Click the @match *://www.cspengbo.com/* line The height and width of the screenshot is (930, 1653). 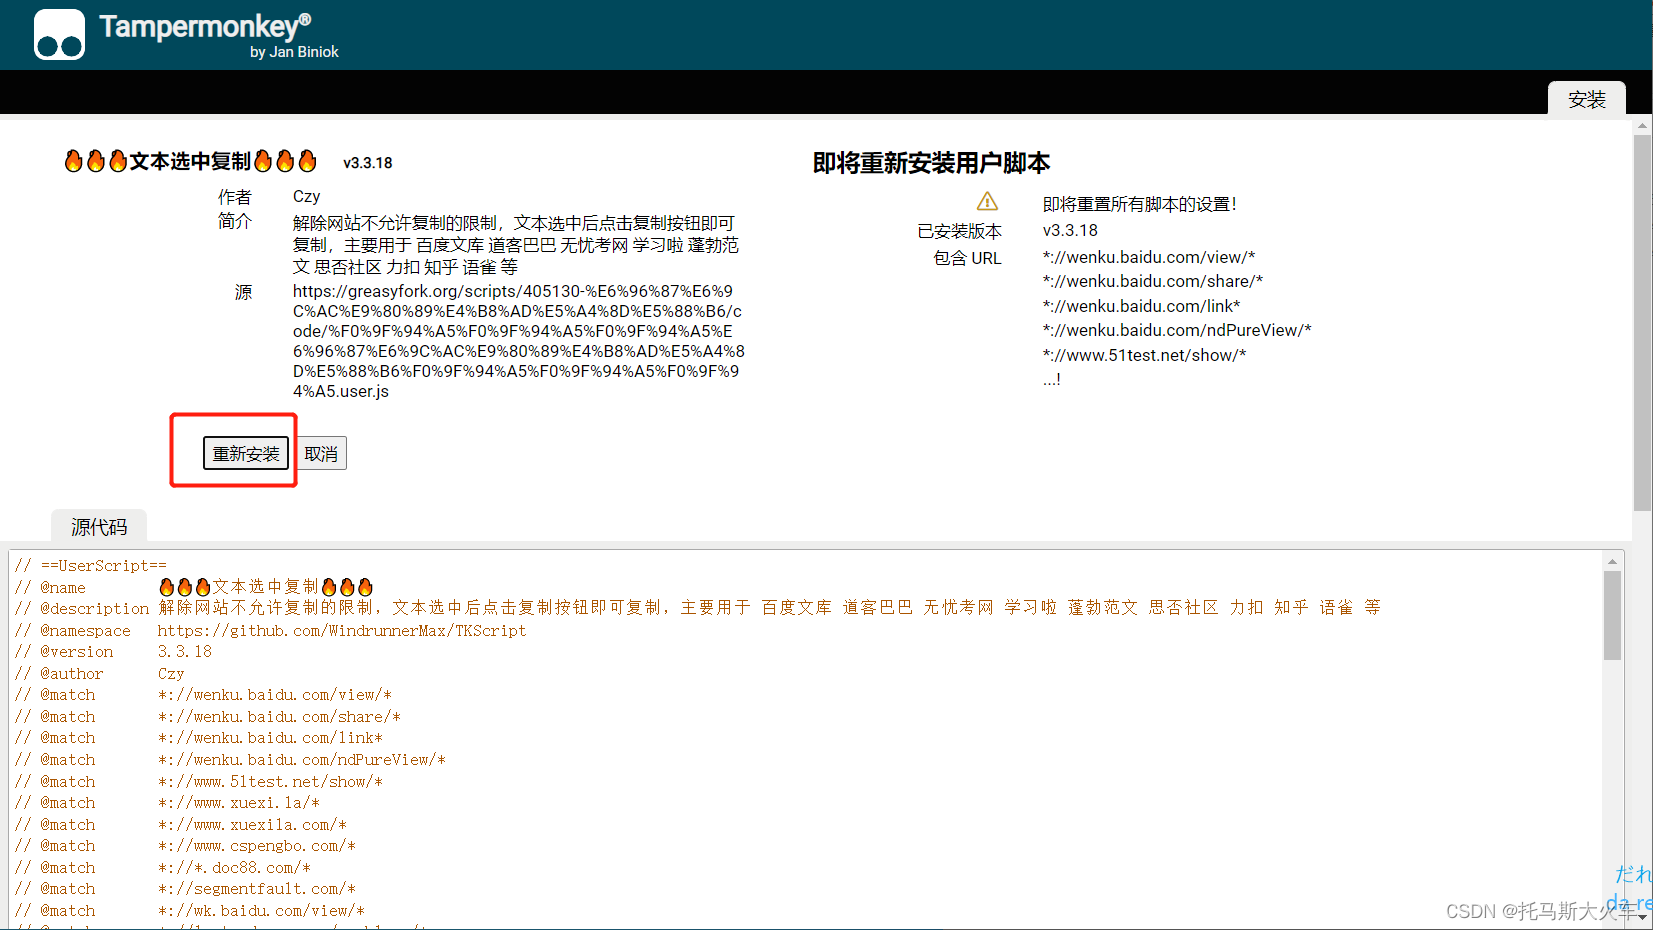click(x=185, y=846)
